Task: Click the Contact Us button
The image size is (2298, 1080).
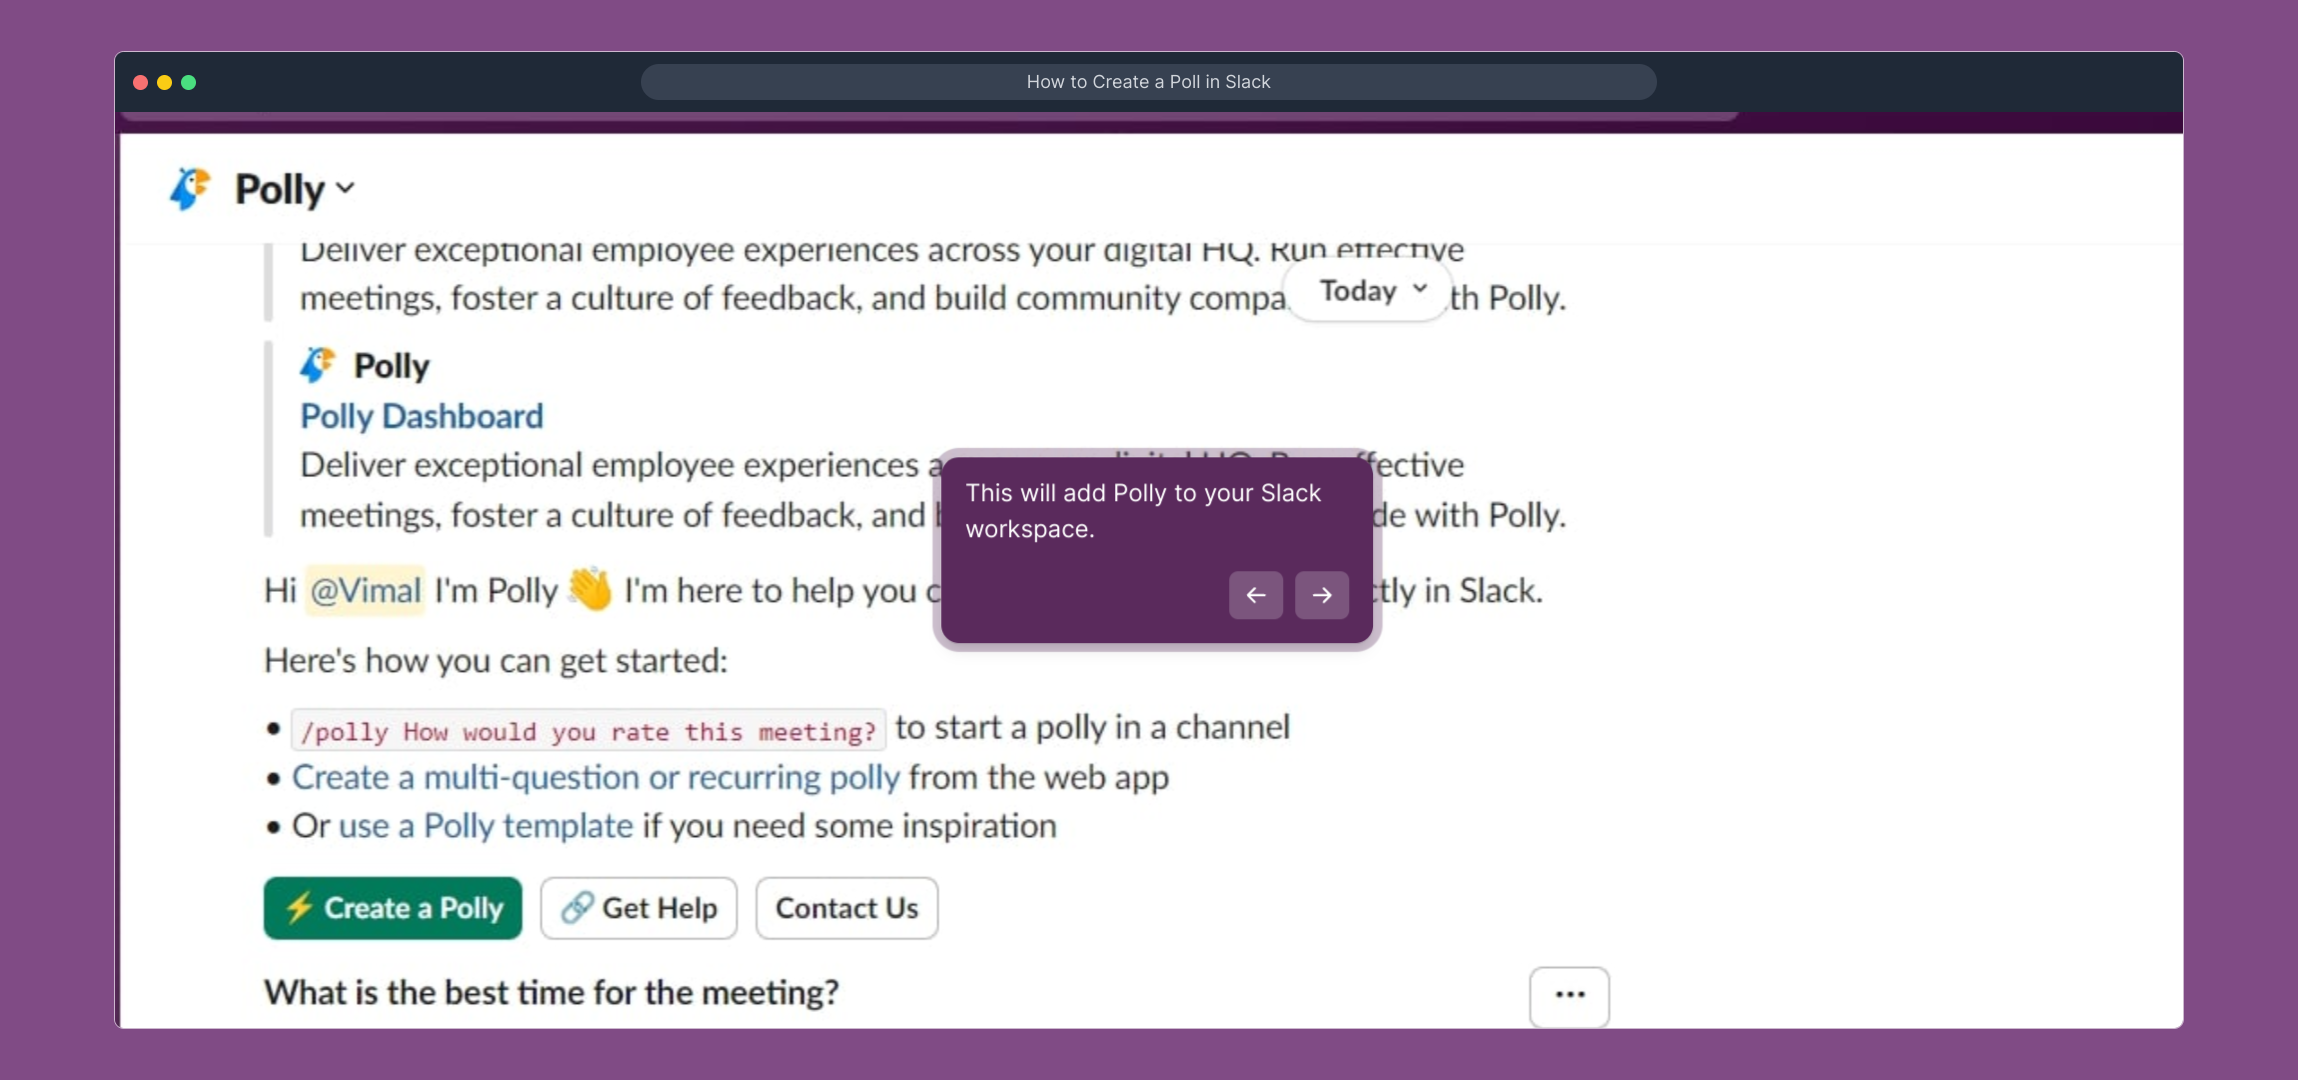Action: (846, 908)
